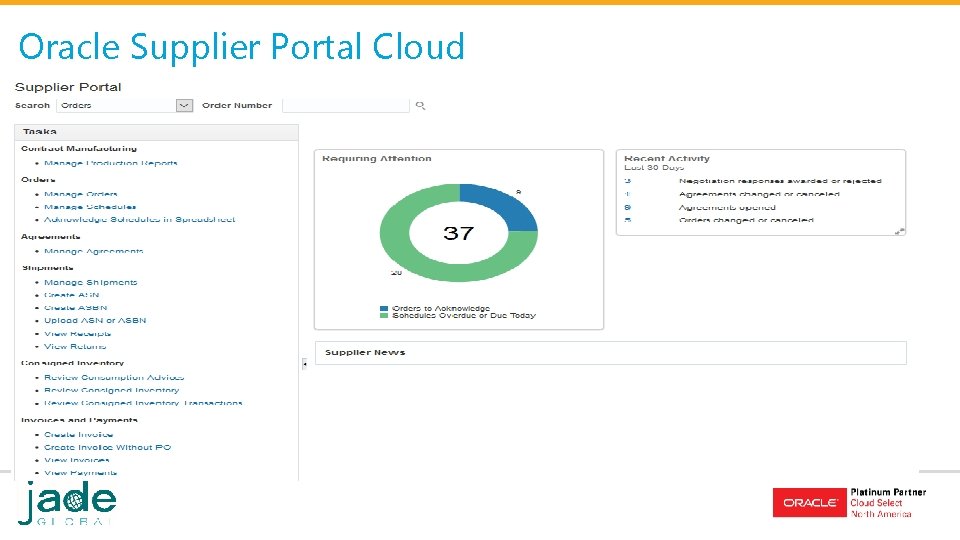Open View Receipts link
This screenshot has width=960, height=540.
77,334
